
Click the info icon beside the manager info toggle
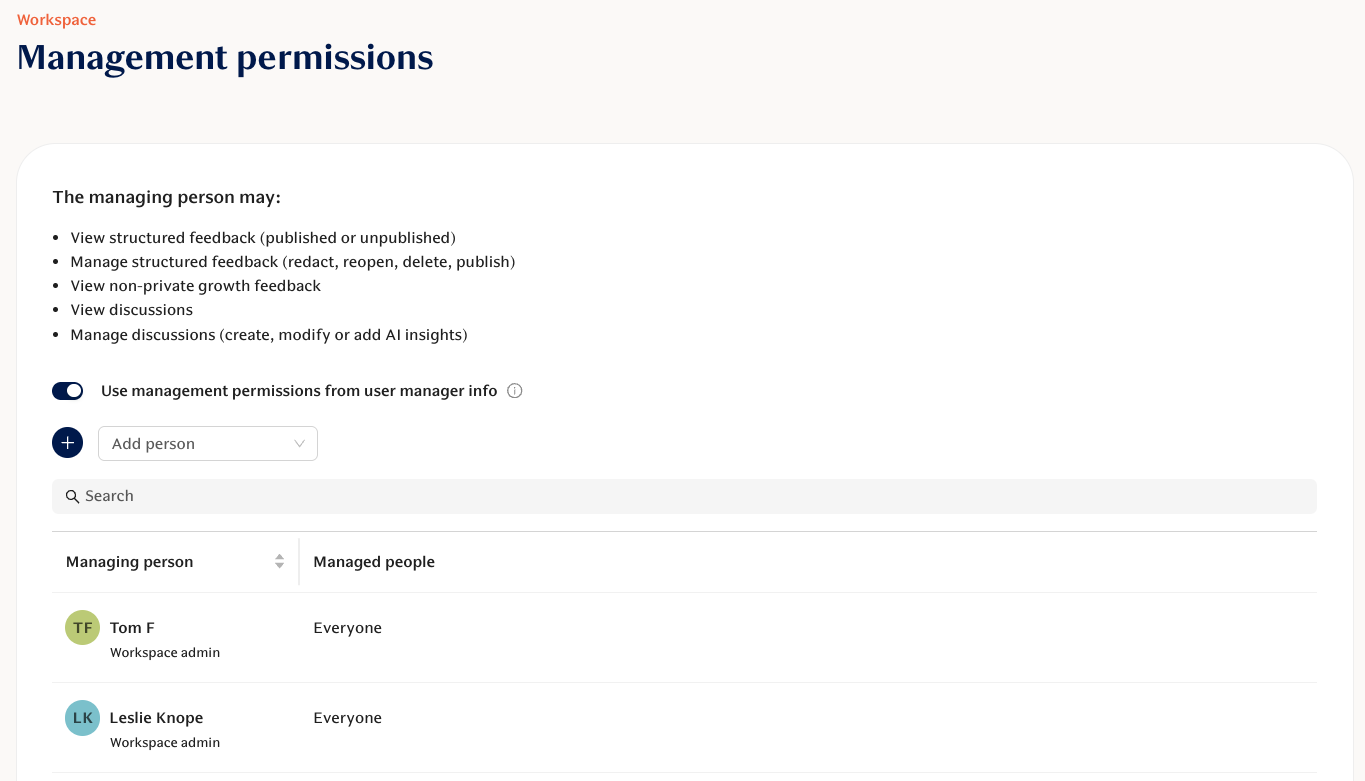(x=515, y=391)
